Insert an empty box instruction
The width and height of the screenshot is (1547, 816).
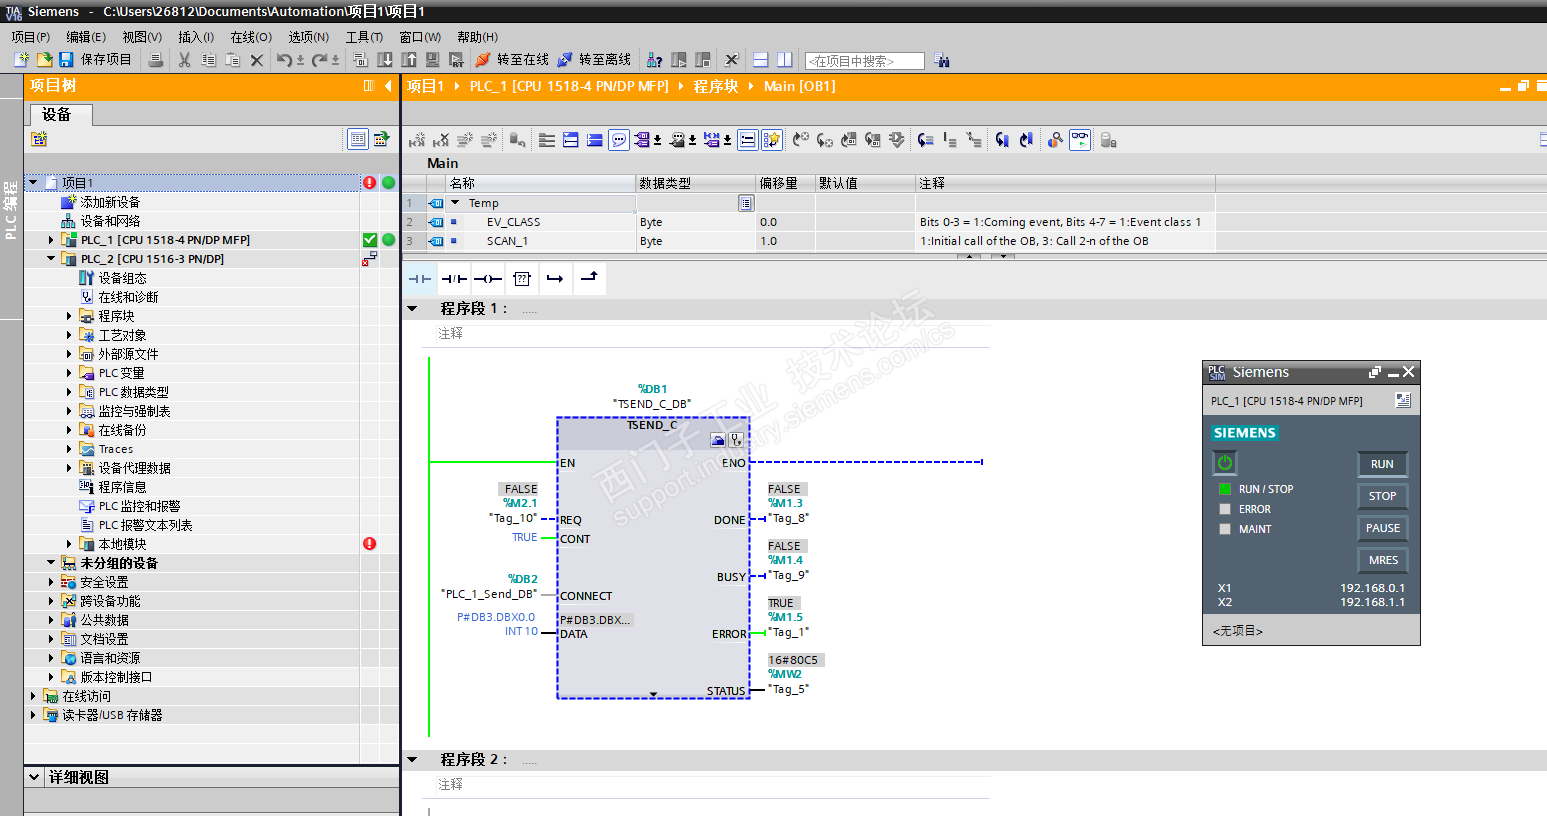pyautogui.click(x=522, y=279)
